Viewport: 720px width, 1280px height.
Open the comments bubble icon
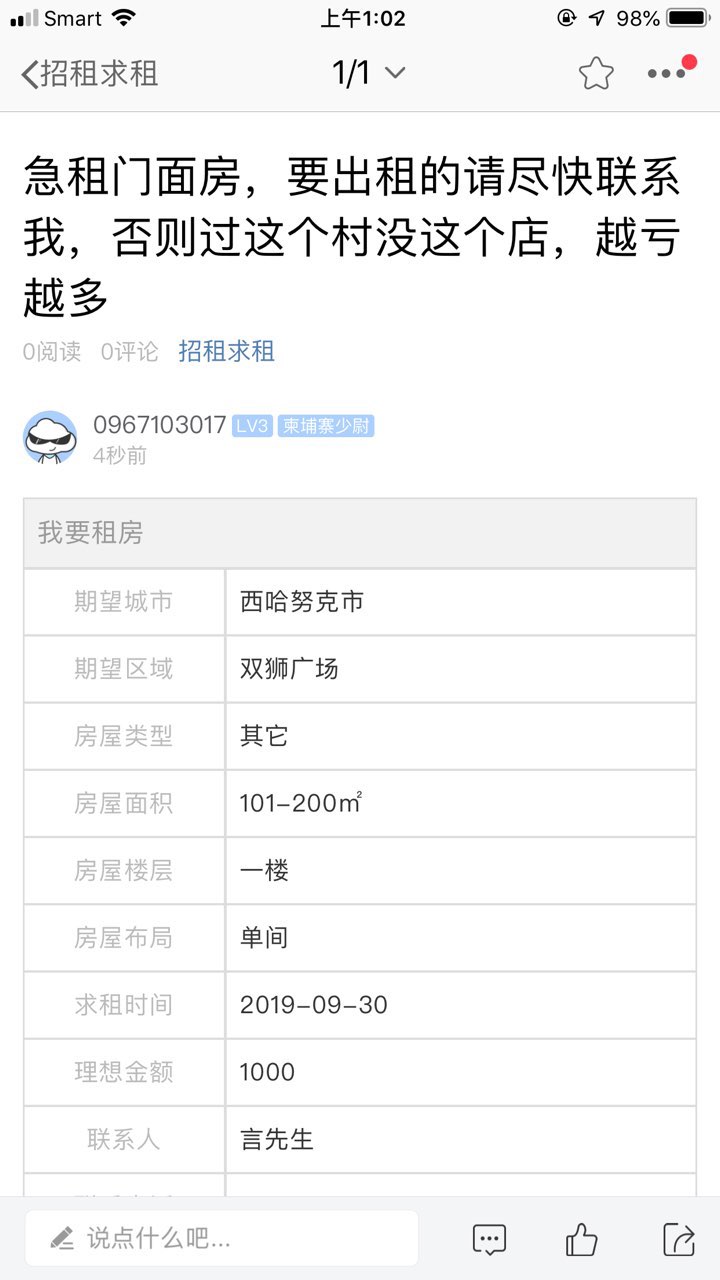coord(489,1240)
